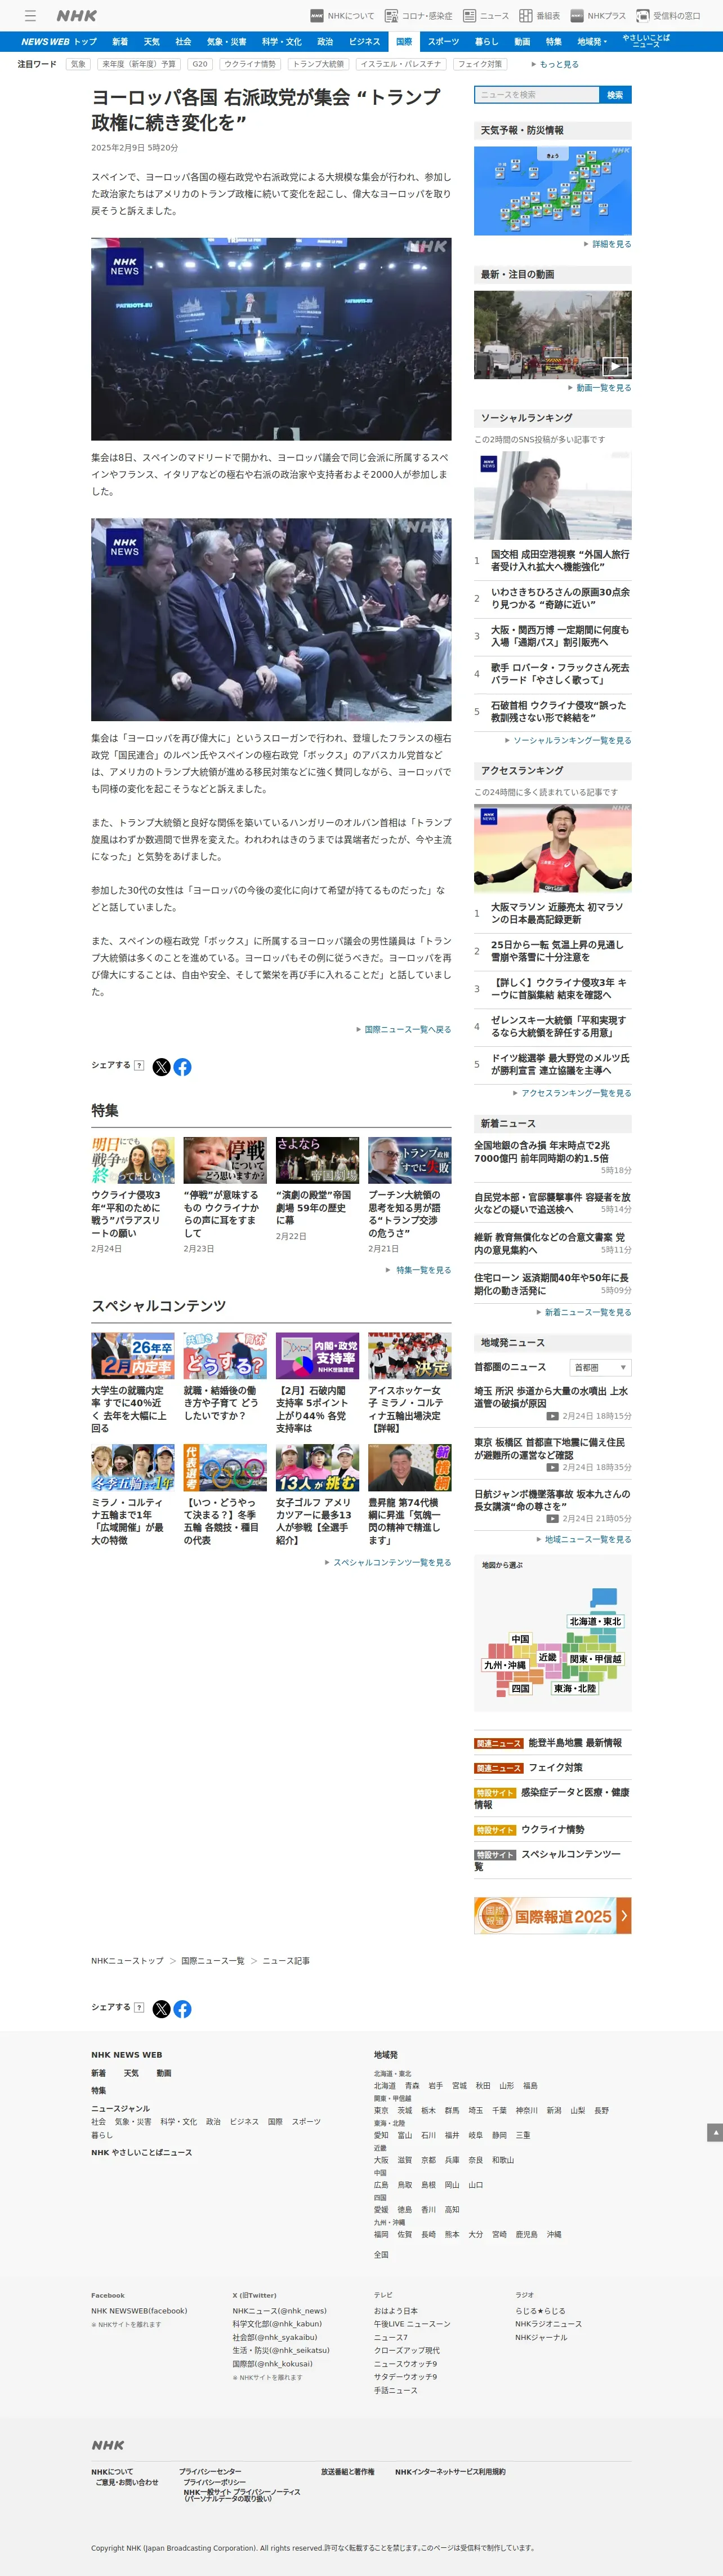The width and height of the screenshot is (723, 2576).
Task: Open 国交相 成田空港視察 ranking article
Action: tap(560, 560)
